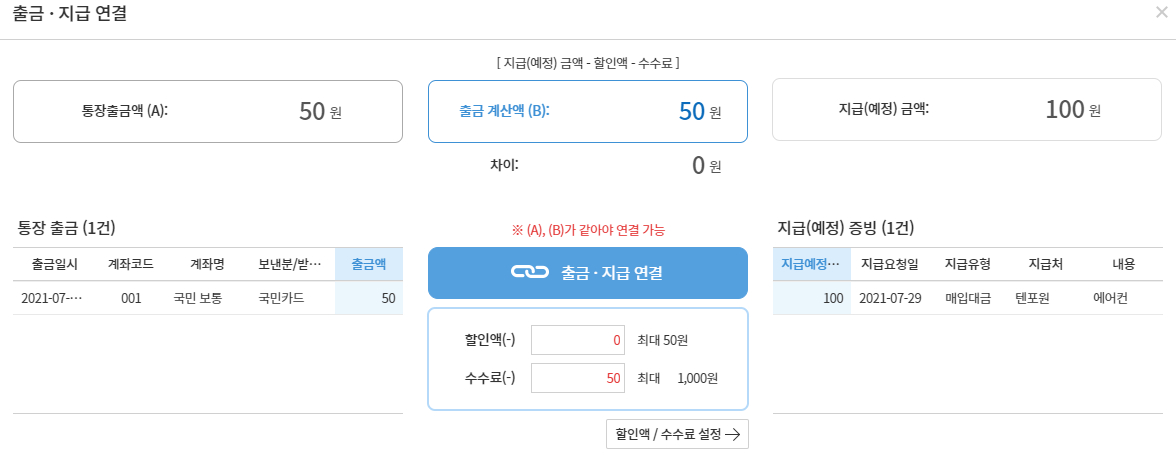The height and width of the screenshot is (459, 1176).
Task: Click the 할인액(-) input field
Action: [x=577, y=340]
